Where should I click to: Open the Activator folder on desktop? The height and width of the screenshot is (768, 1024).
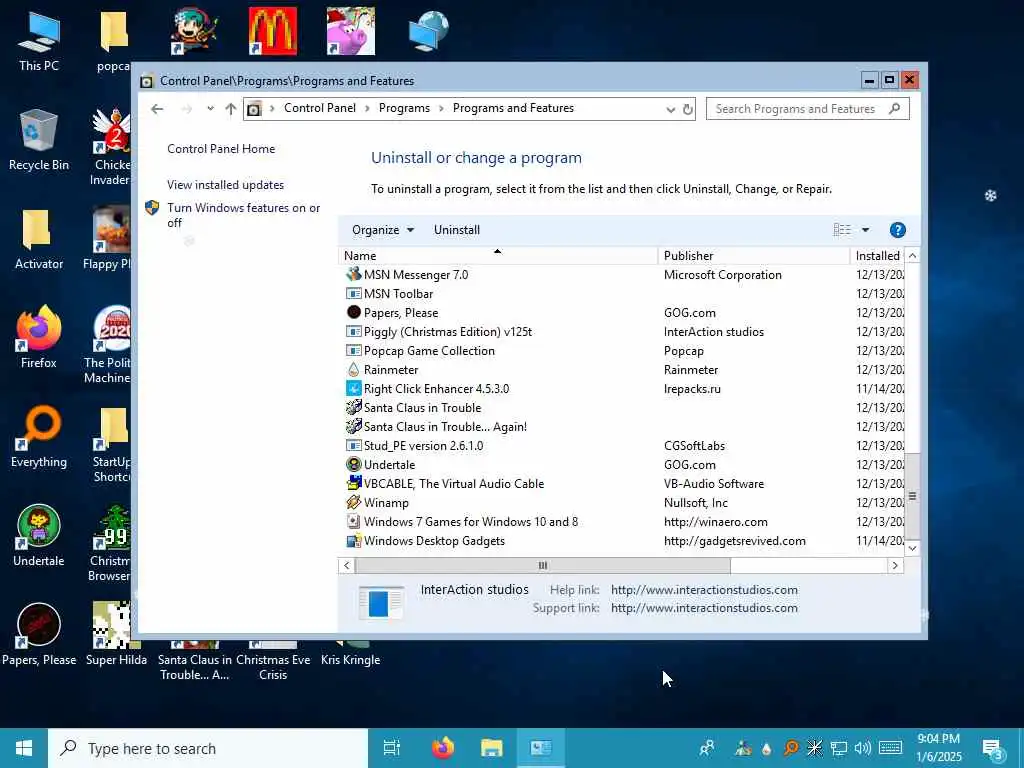[39, 239]
